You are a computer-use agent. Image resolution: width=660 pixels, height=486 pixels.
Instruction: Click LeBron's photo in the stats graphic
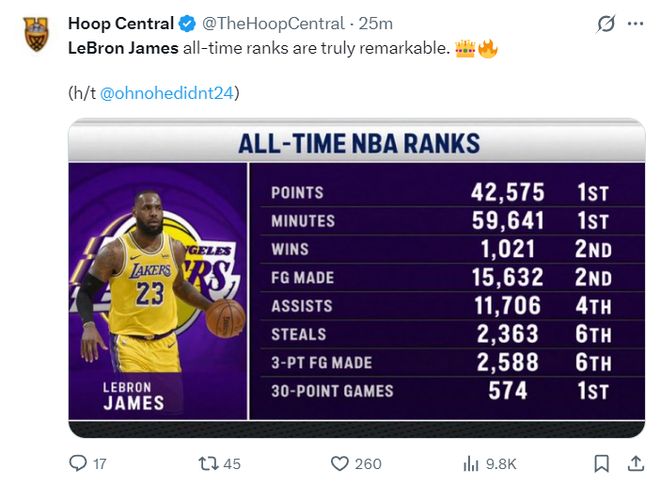pyautogui.click(x=158, y=290)
